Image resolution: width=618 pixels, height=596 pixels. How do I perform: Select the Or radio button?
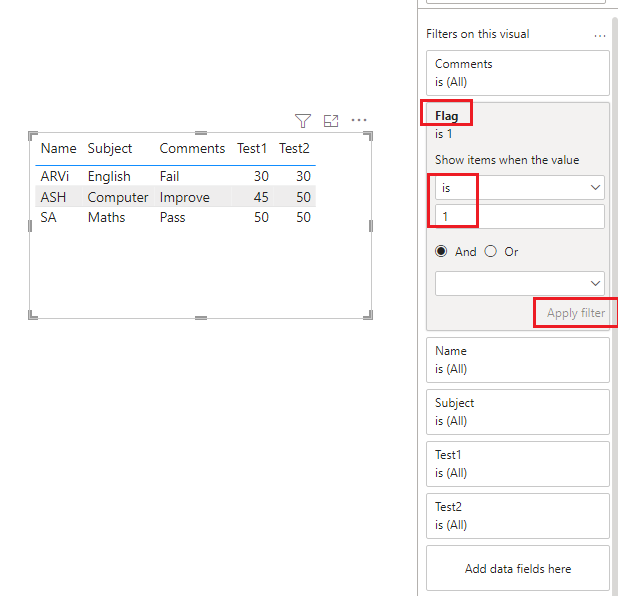click(x=491, y=251)
